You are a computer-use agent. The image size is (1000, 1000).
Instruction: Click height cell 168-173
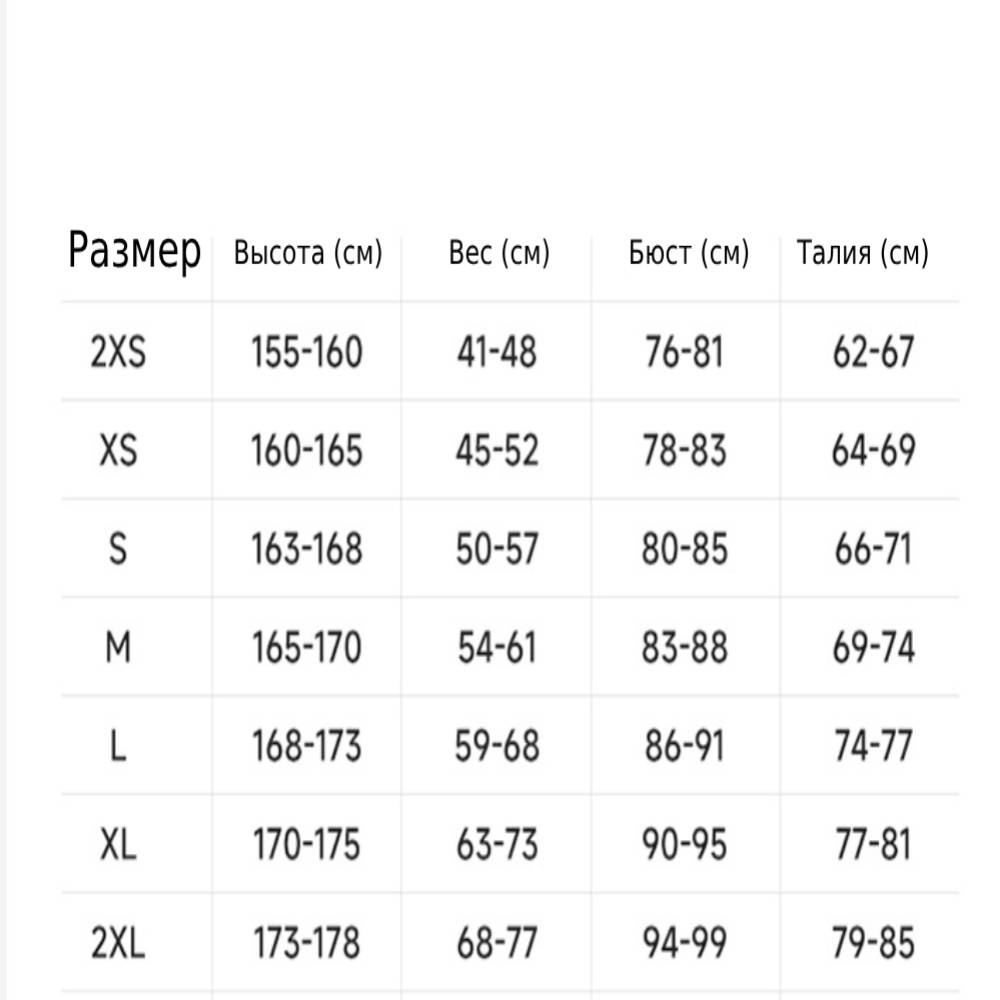[306, 747]
